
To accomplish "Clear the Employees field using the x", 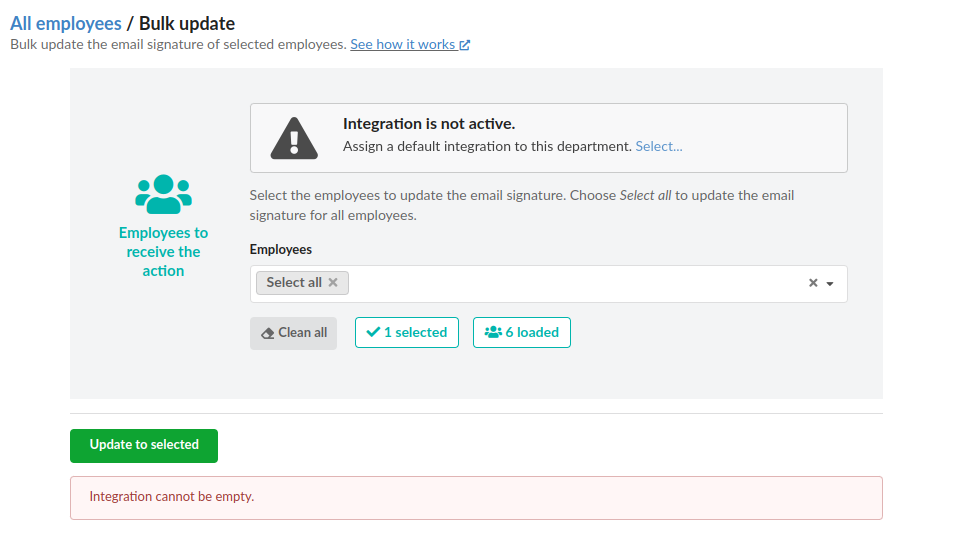I will pos(813,283).
